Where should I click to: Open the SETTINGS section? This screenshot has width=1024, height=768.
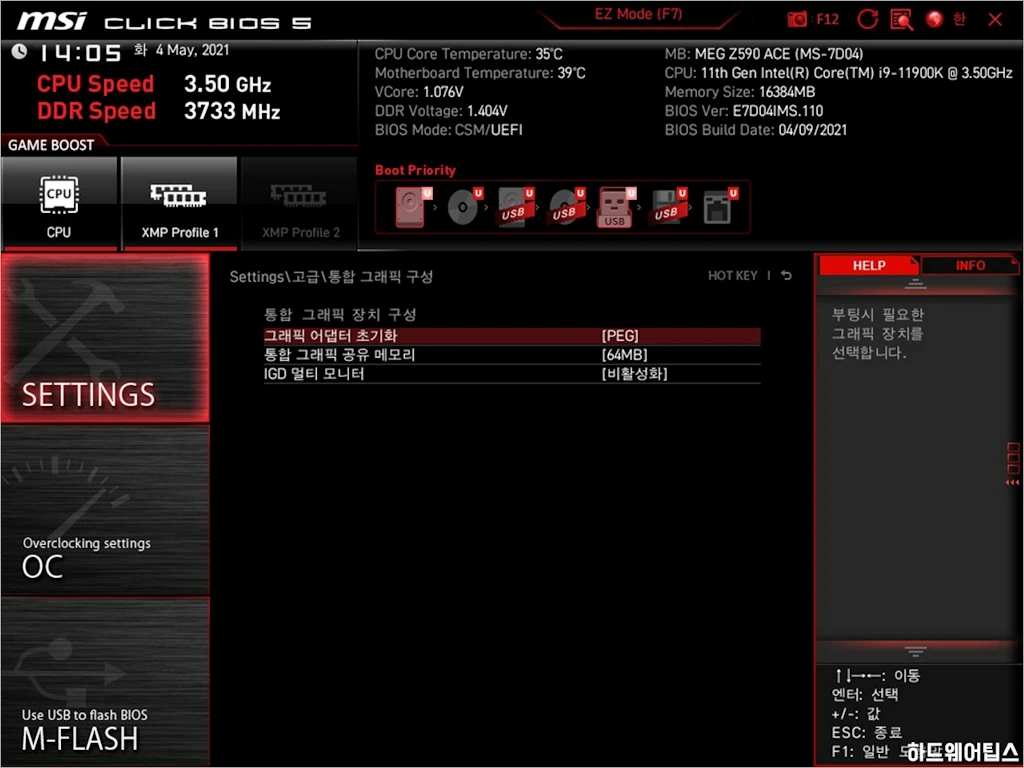[x=105, y=338]
